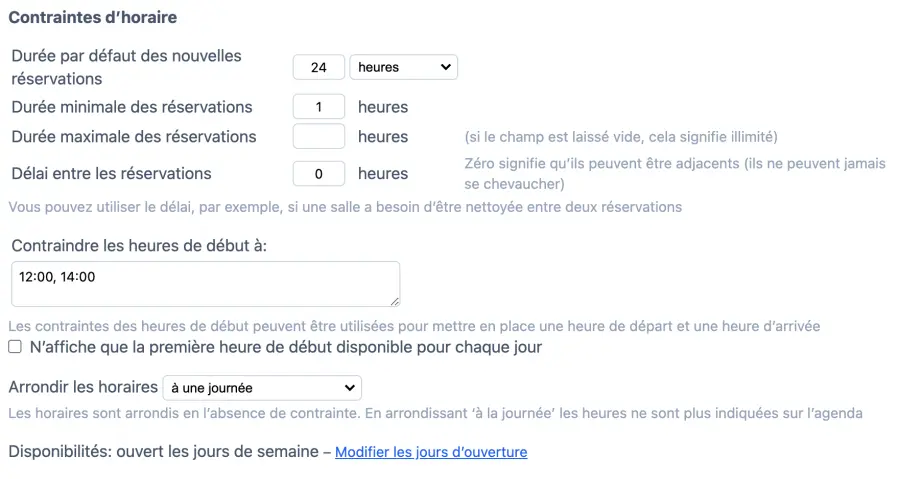Image resolution: width=900 pixels, height=479 pixels.
Task: Select the delay between reservations input
Action: [x=319, y=174]
